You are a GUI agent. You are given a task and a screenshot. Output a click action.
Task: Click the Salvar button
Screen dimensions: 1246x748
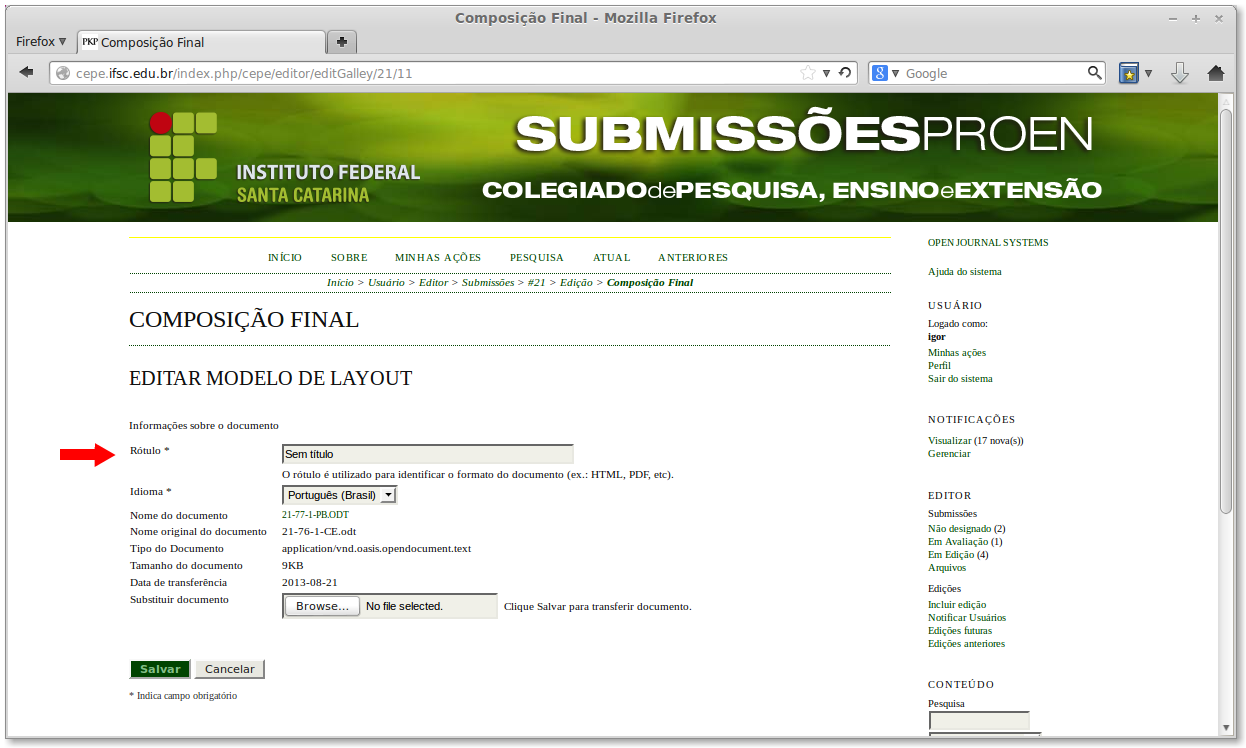click(x=159, y=668)
